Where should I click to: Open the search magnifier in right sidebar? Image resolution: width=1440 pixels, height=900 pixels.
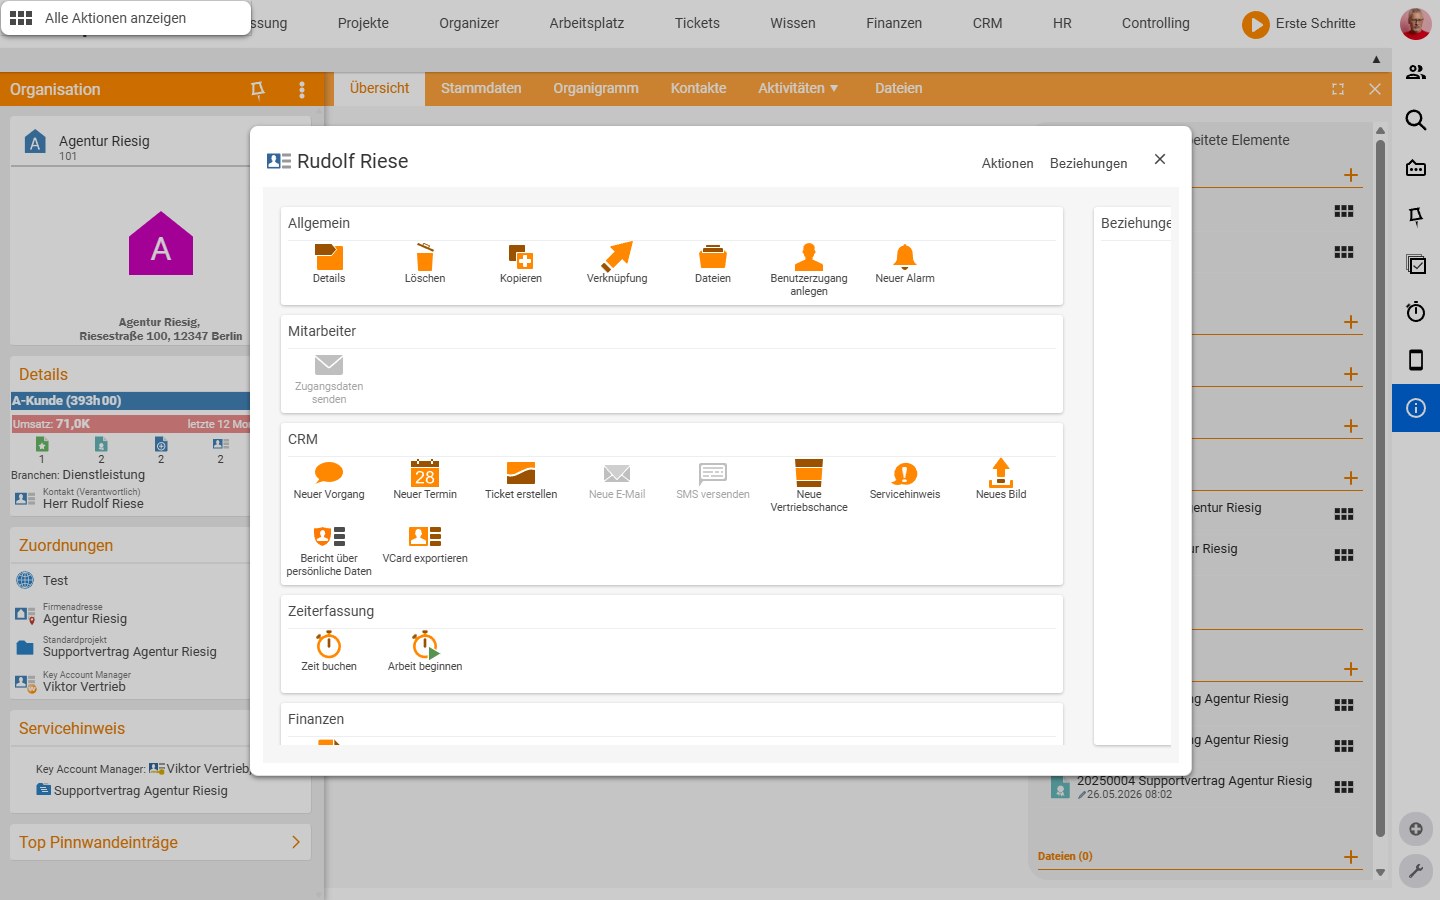[1416, 120]
